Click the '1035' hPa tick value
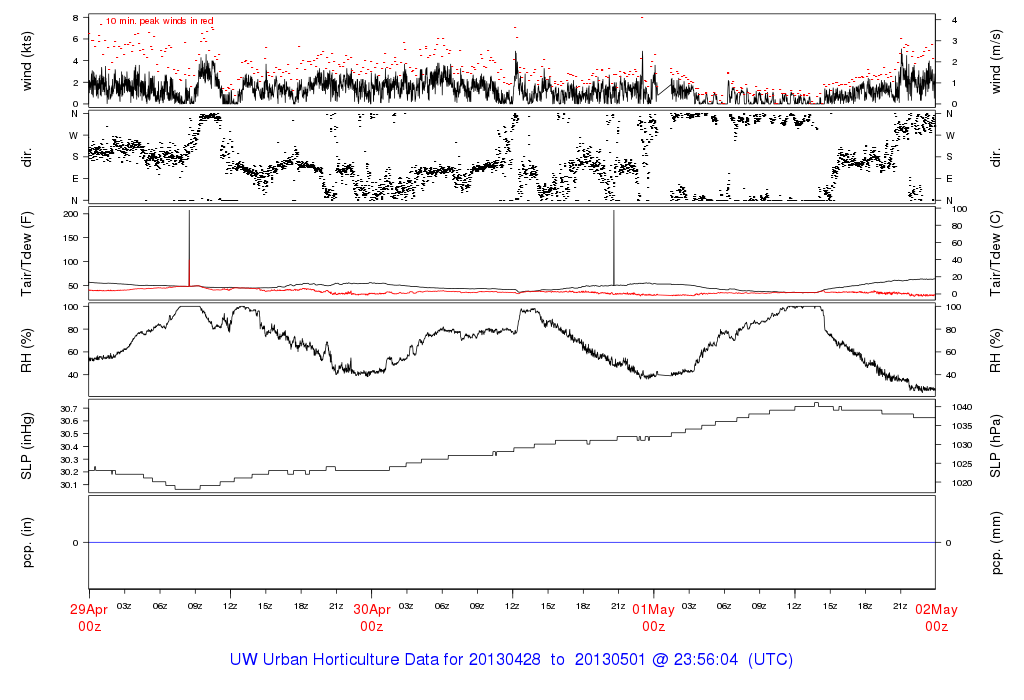Image resolution: width=1024 pixels, height=700 pixels. point(962,426)
